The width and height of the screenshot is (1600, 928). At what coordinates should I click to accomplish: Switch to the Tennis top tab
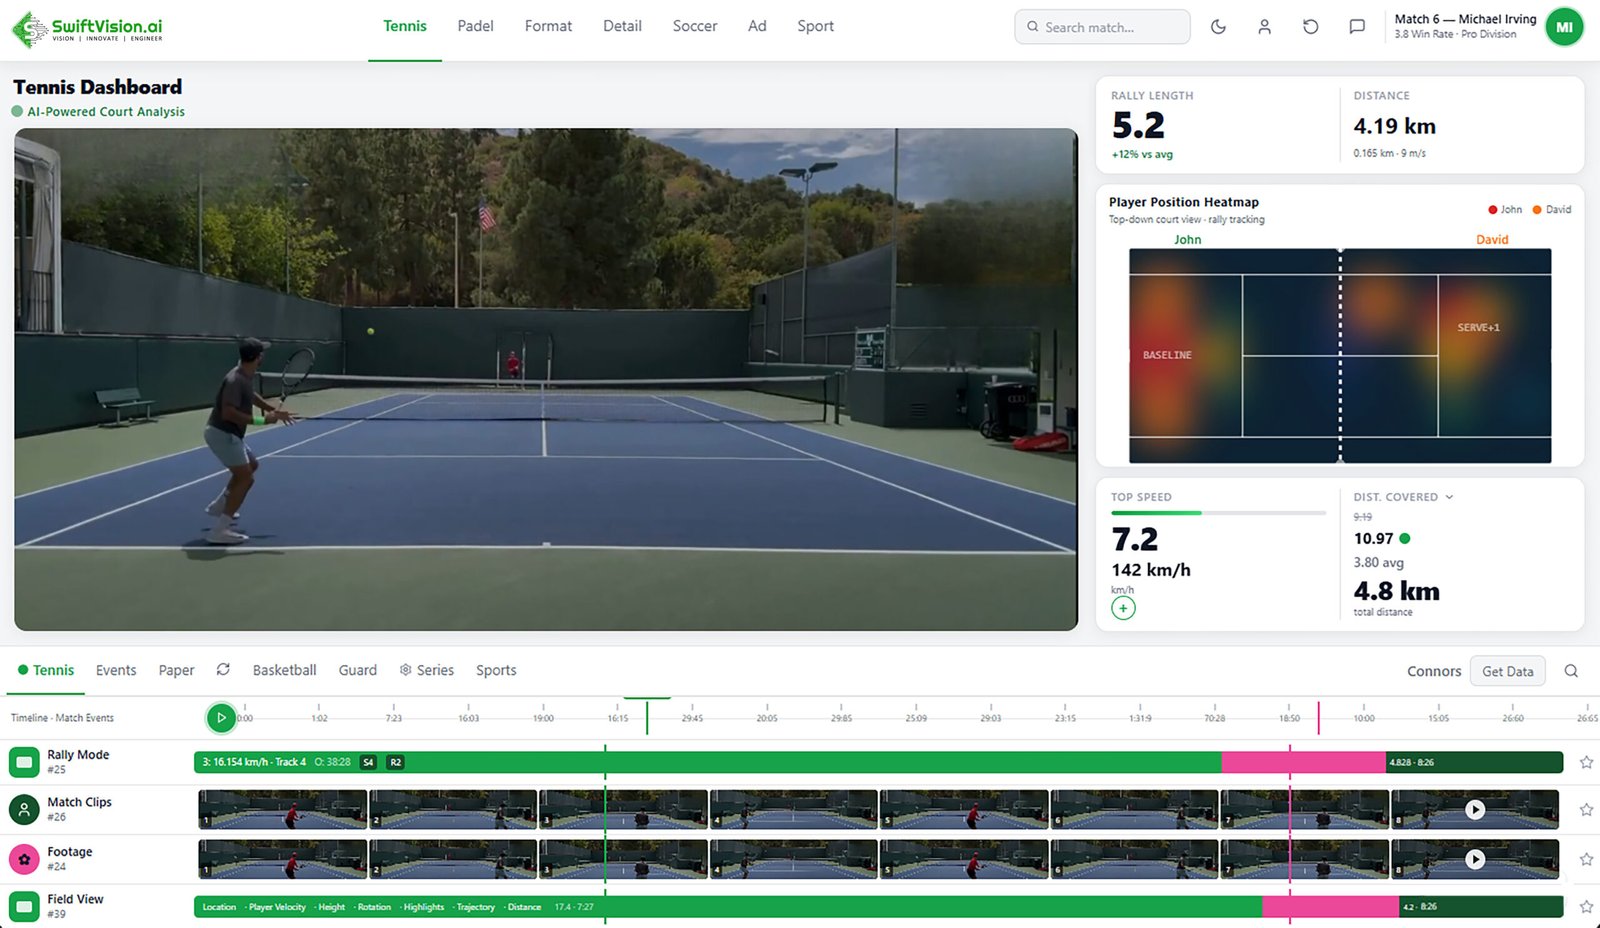pos(405,26)
